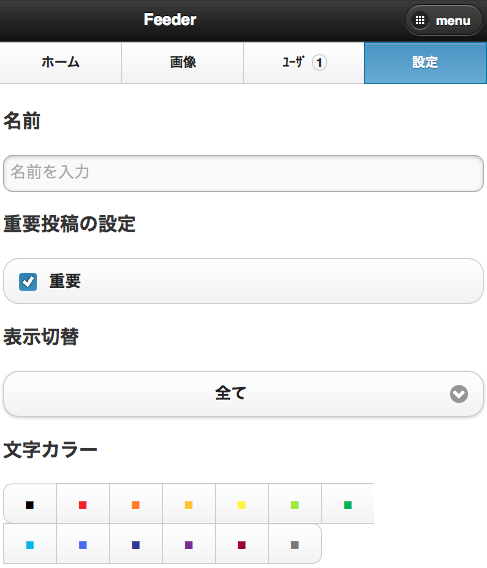
Task: Choose the red text color swatch
Action: tap(83, 505)
